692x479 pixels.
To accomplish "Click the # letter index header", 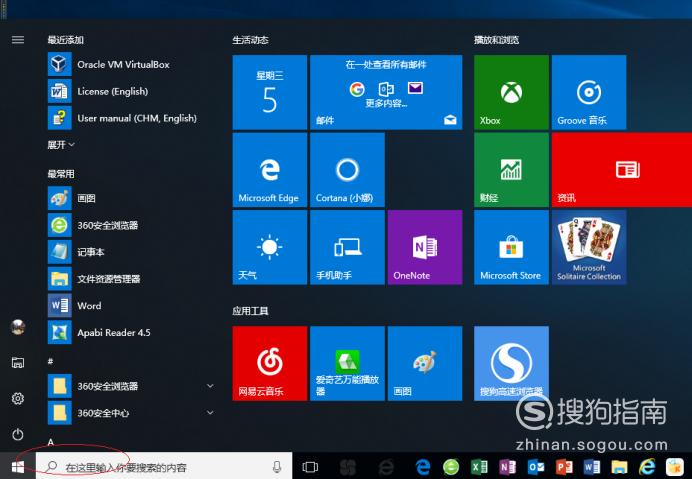I will [x=50, y=361].
